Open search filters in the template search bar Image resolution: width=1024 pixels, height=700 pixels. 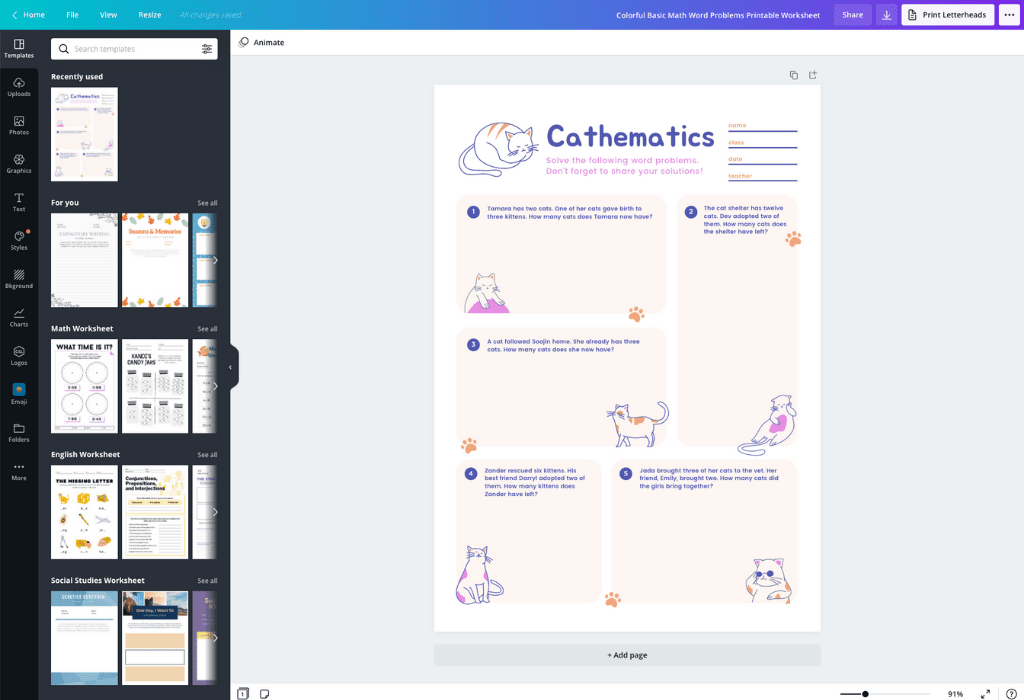click(x=208, y=48)
